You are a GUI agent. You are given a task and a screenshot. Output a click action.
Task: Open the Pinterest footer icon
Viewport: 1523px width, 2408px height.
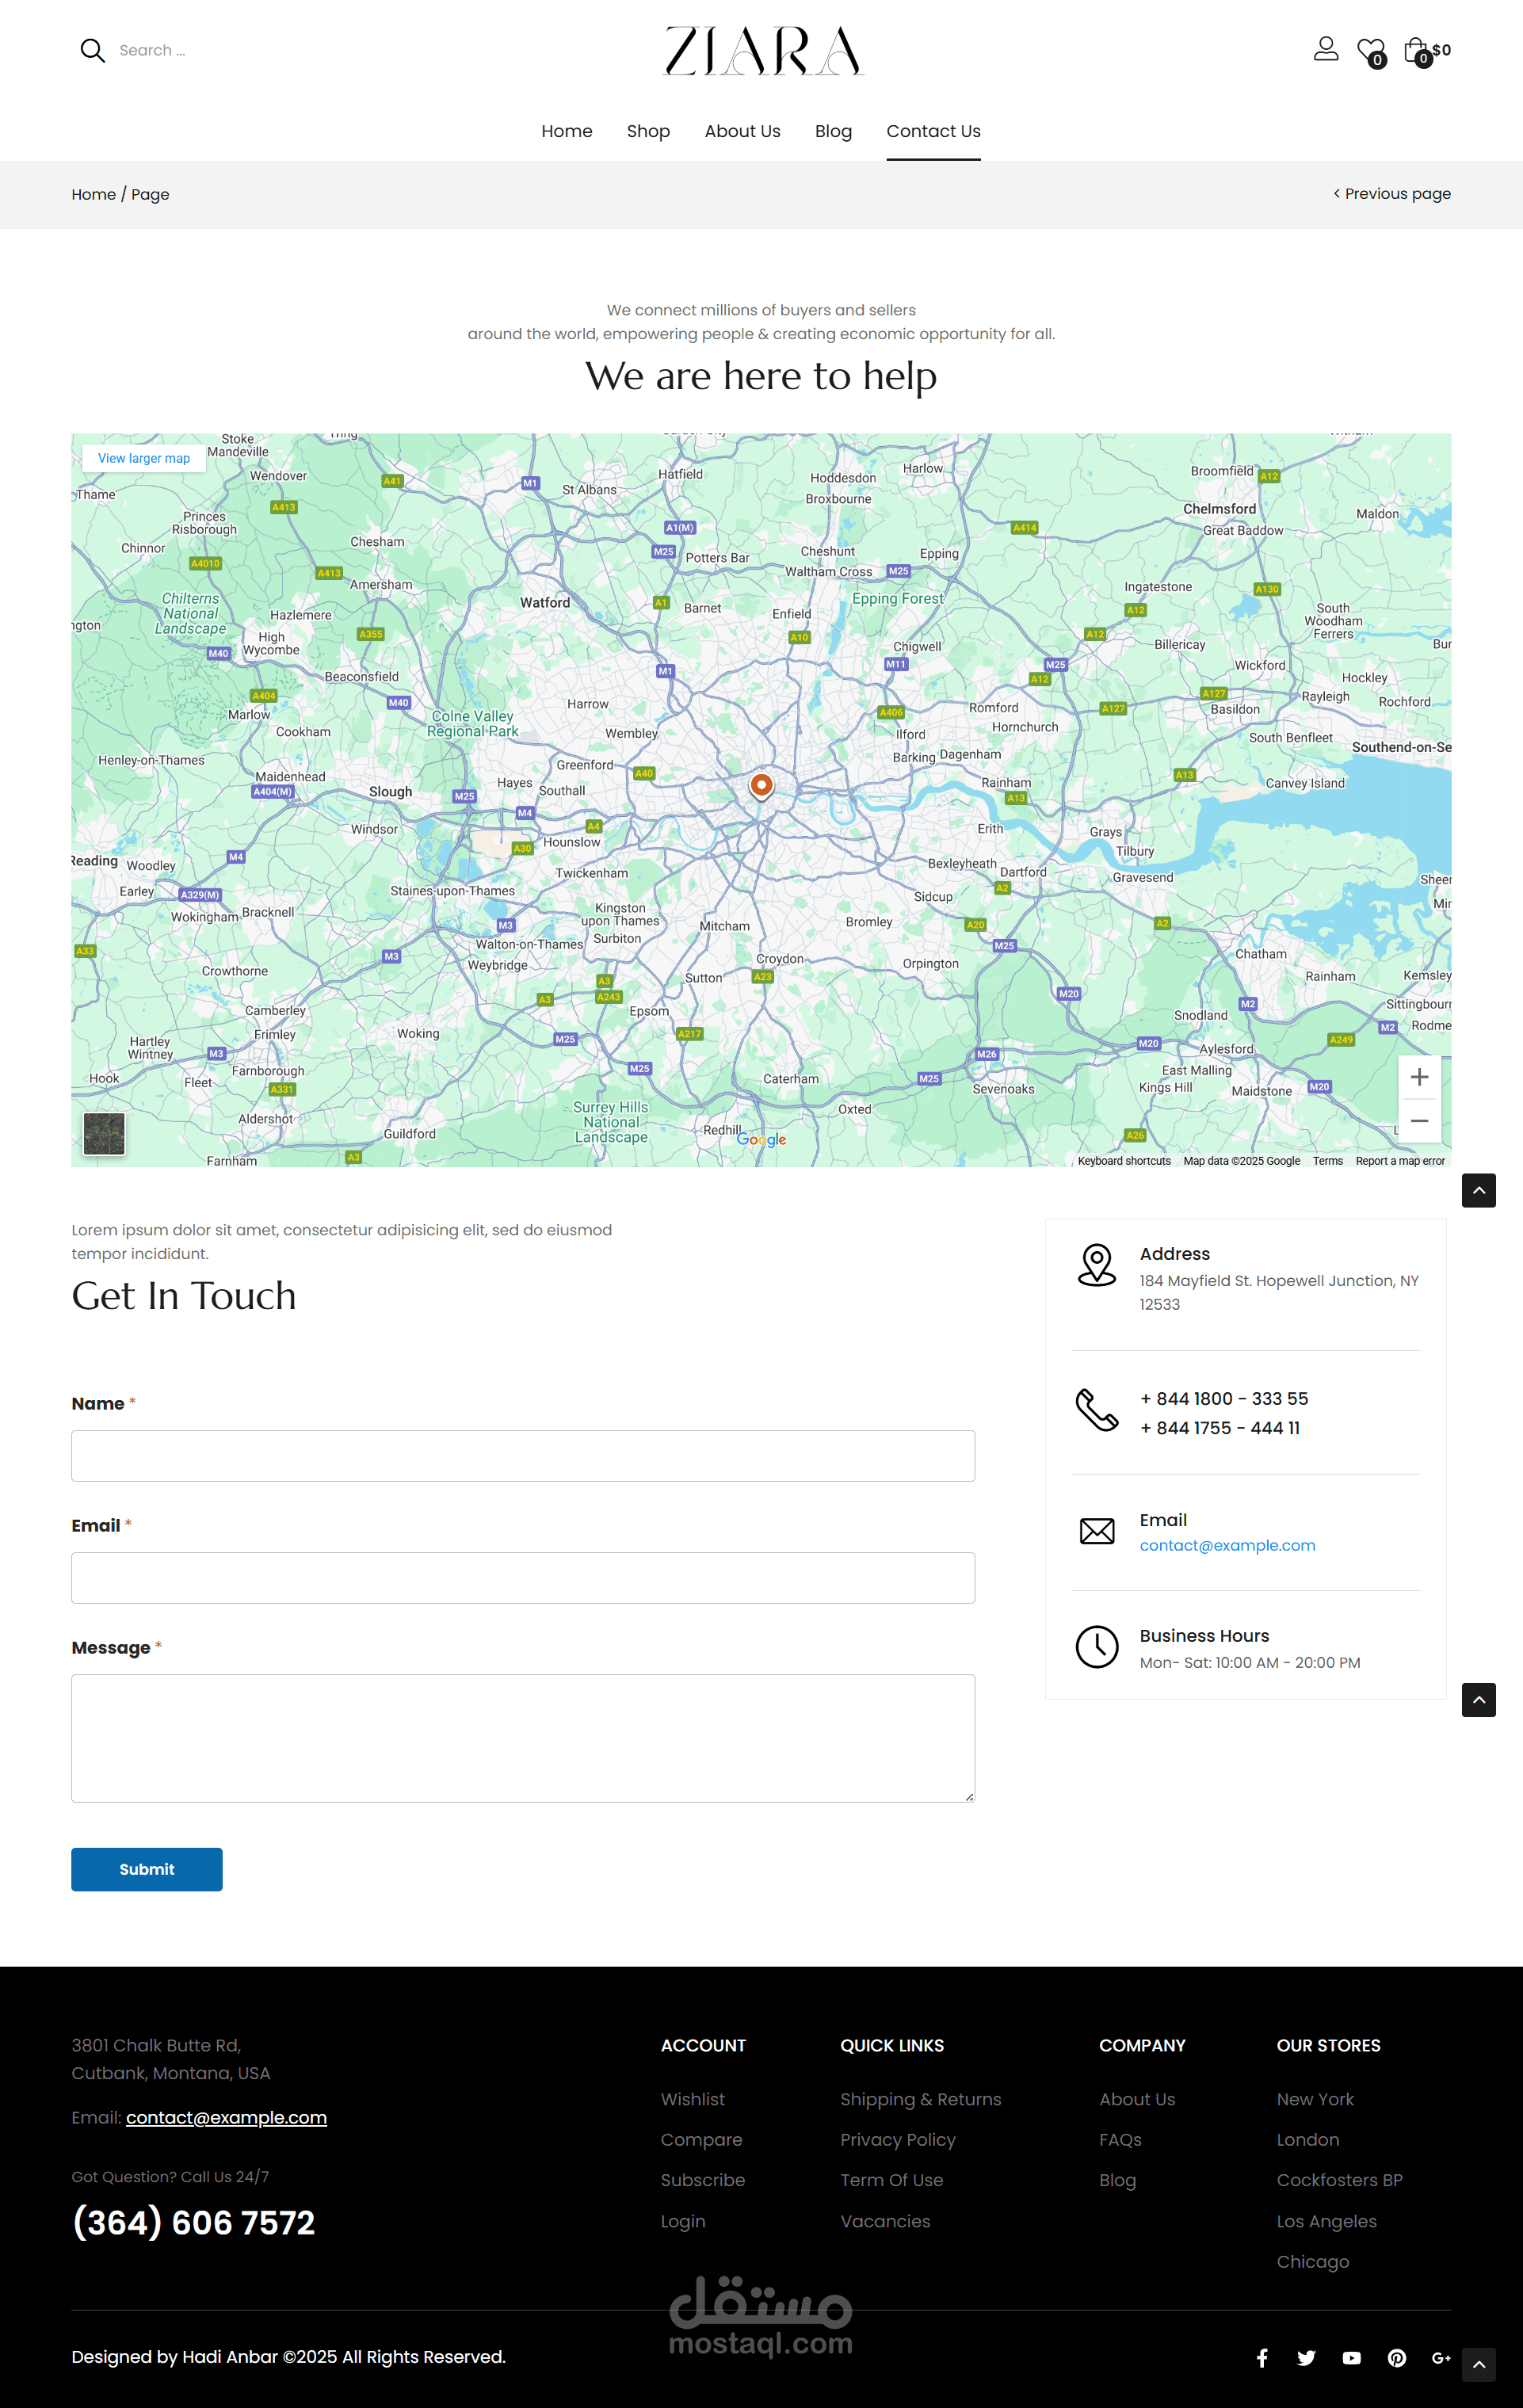pyautogui.click(x=1396, y=2358)
